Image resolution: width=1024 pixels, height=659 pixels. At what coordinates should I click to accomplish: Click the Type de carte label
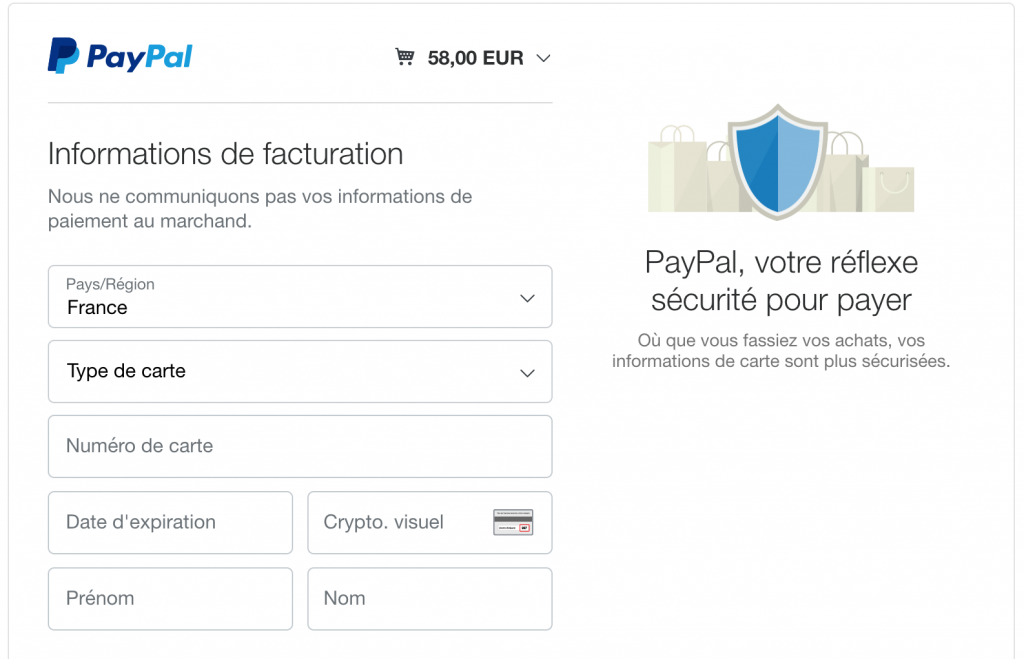pos(126,371)
